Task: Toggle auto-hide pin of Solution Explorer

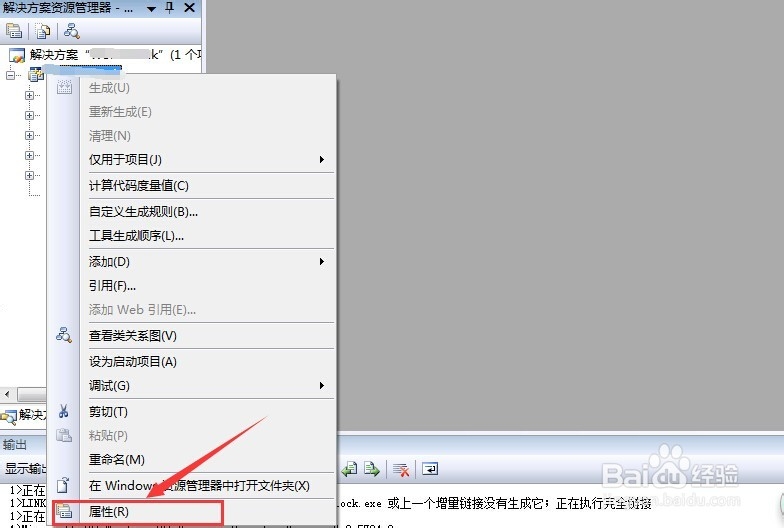Action: [170, 8]
